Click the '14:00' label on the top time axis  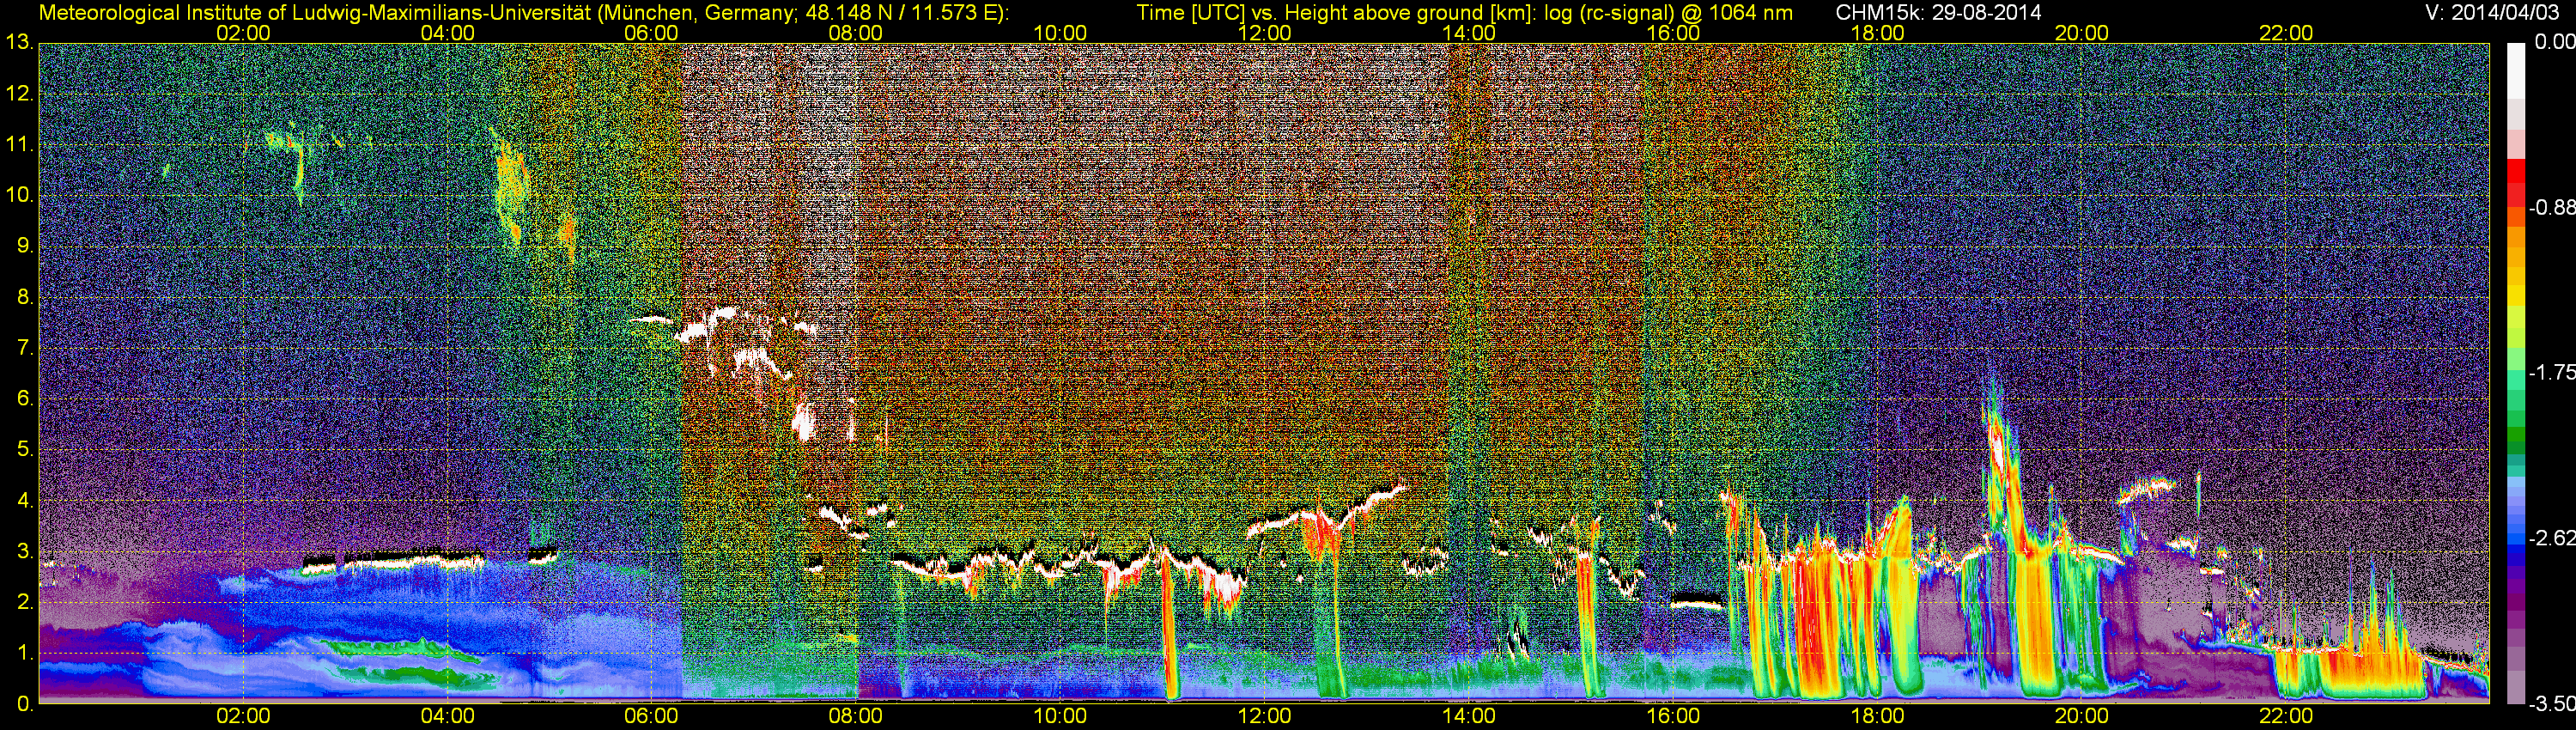pos(1469,33)
